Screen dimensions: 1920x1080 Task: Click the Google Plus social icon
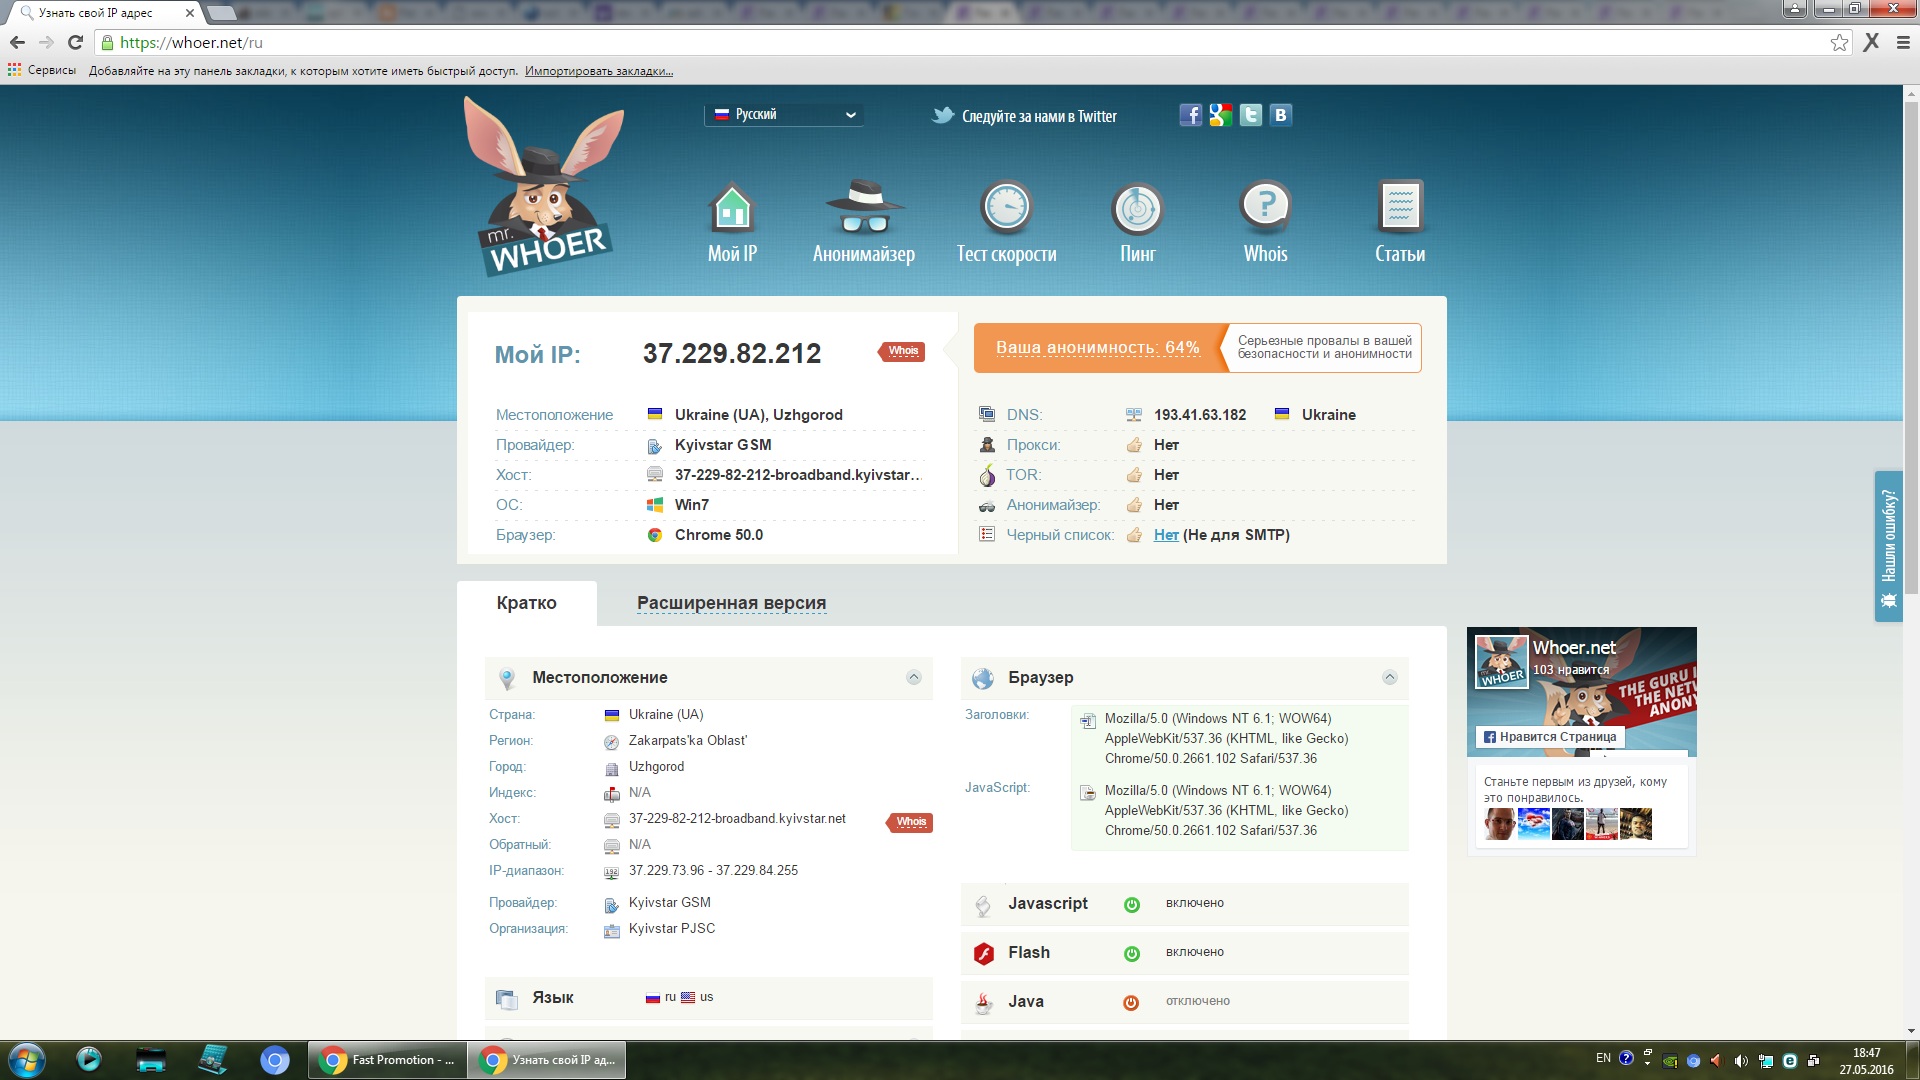click(x=1220, y=115)
